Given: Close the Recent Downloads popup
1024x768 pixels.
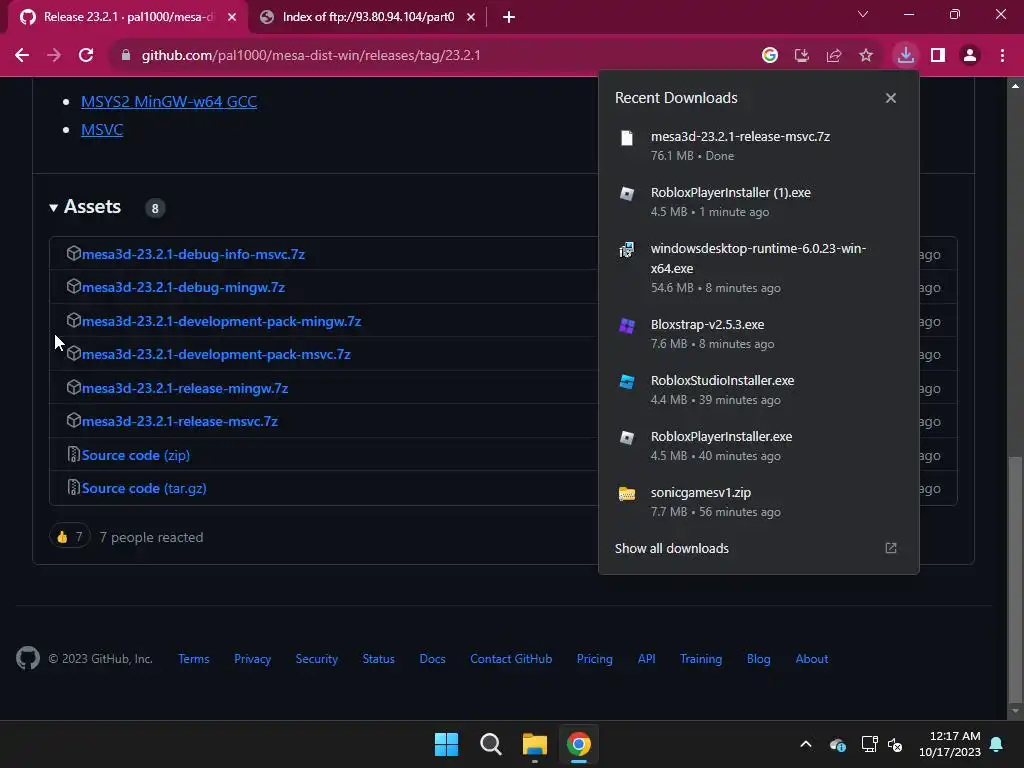Looking at the screenshot, I should click(x=891, y=98).
